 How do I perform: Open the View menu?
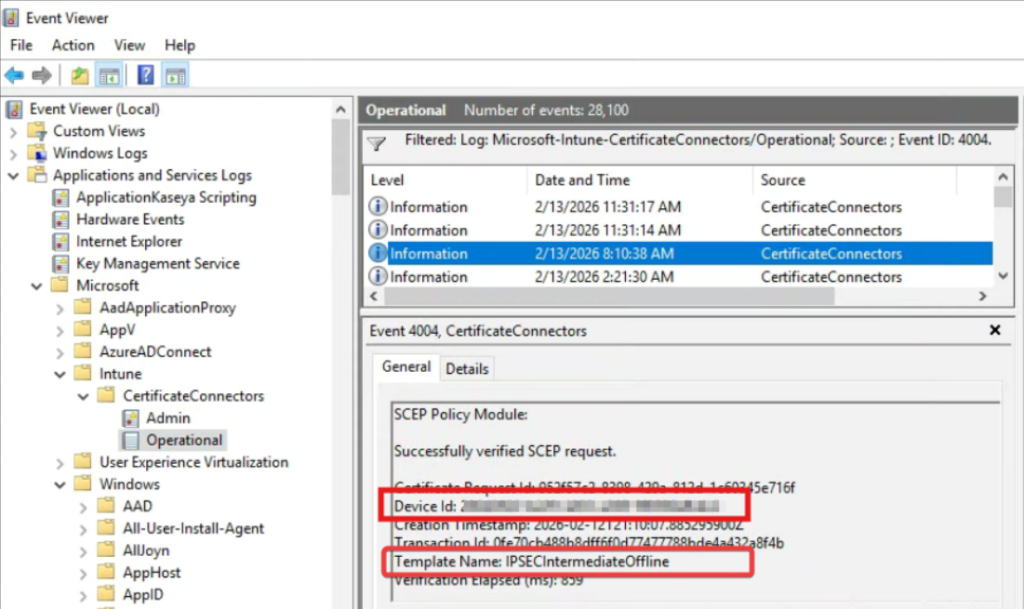(x=129, y=45)
